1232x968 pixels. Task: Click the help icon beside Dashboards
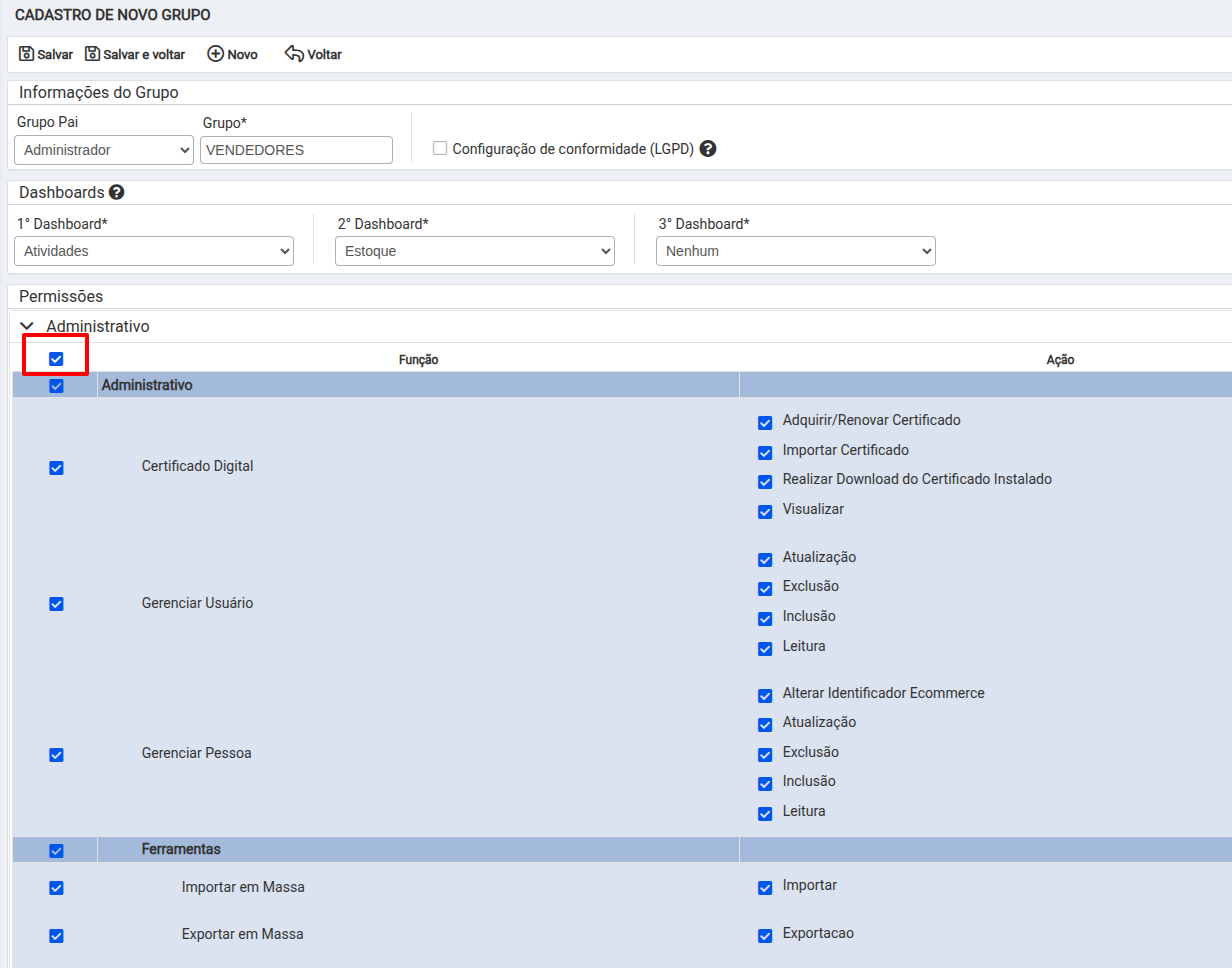coord(117,192)
